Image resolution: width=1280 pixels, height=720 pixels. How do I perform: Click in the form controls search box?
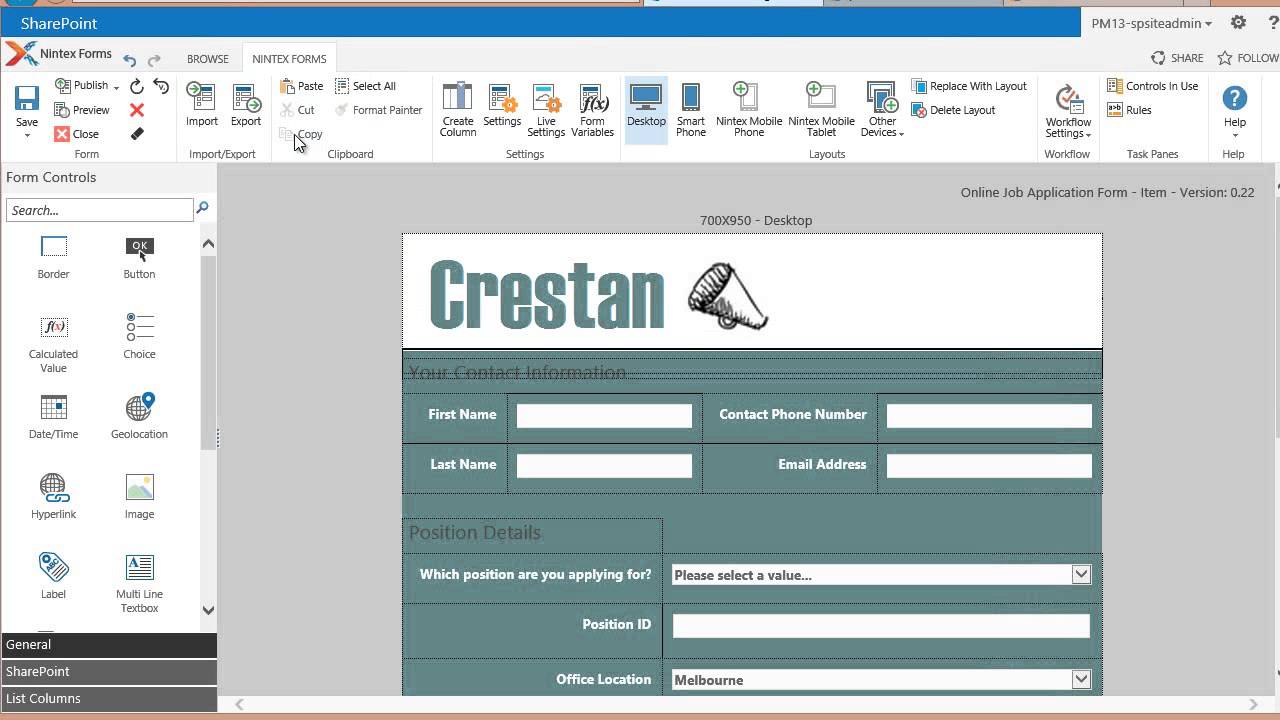[x=99, y=210]
